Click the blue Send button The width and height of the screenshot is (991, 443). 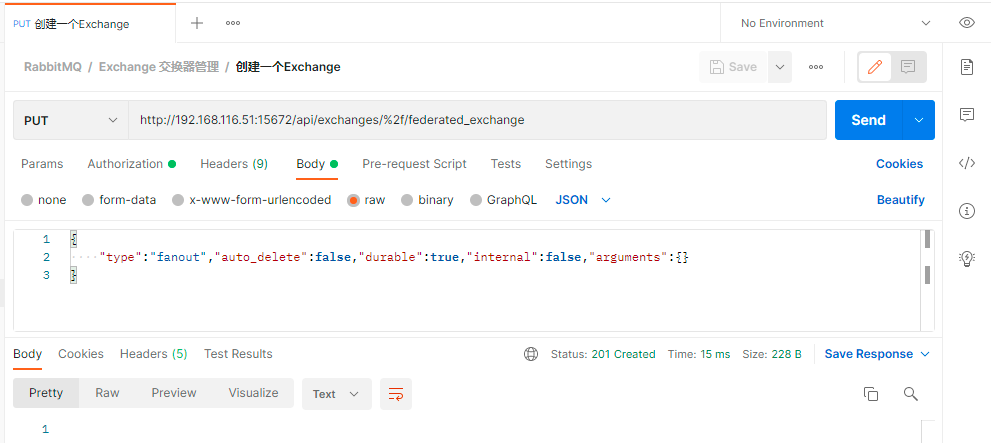[868, 120]
